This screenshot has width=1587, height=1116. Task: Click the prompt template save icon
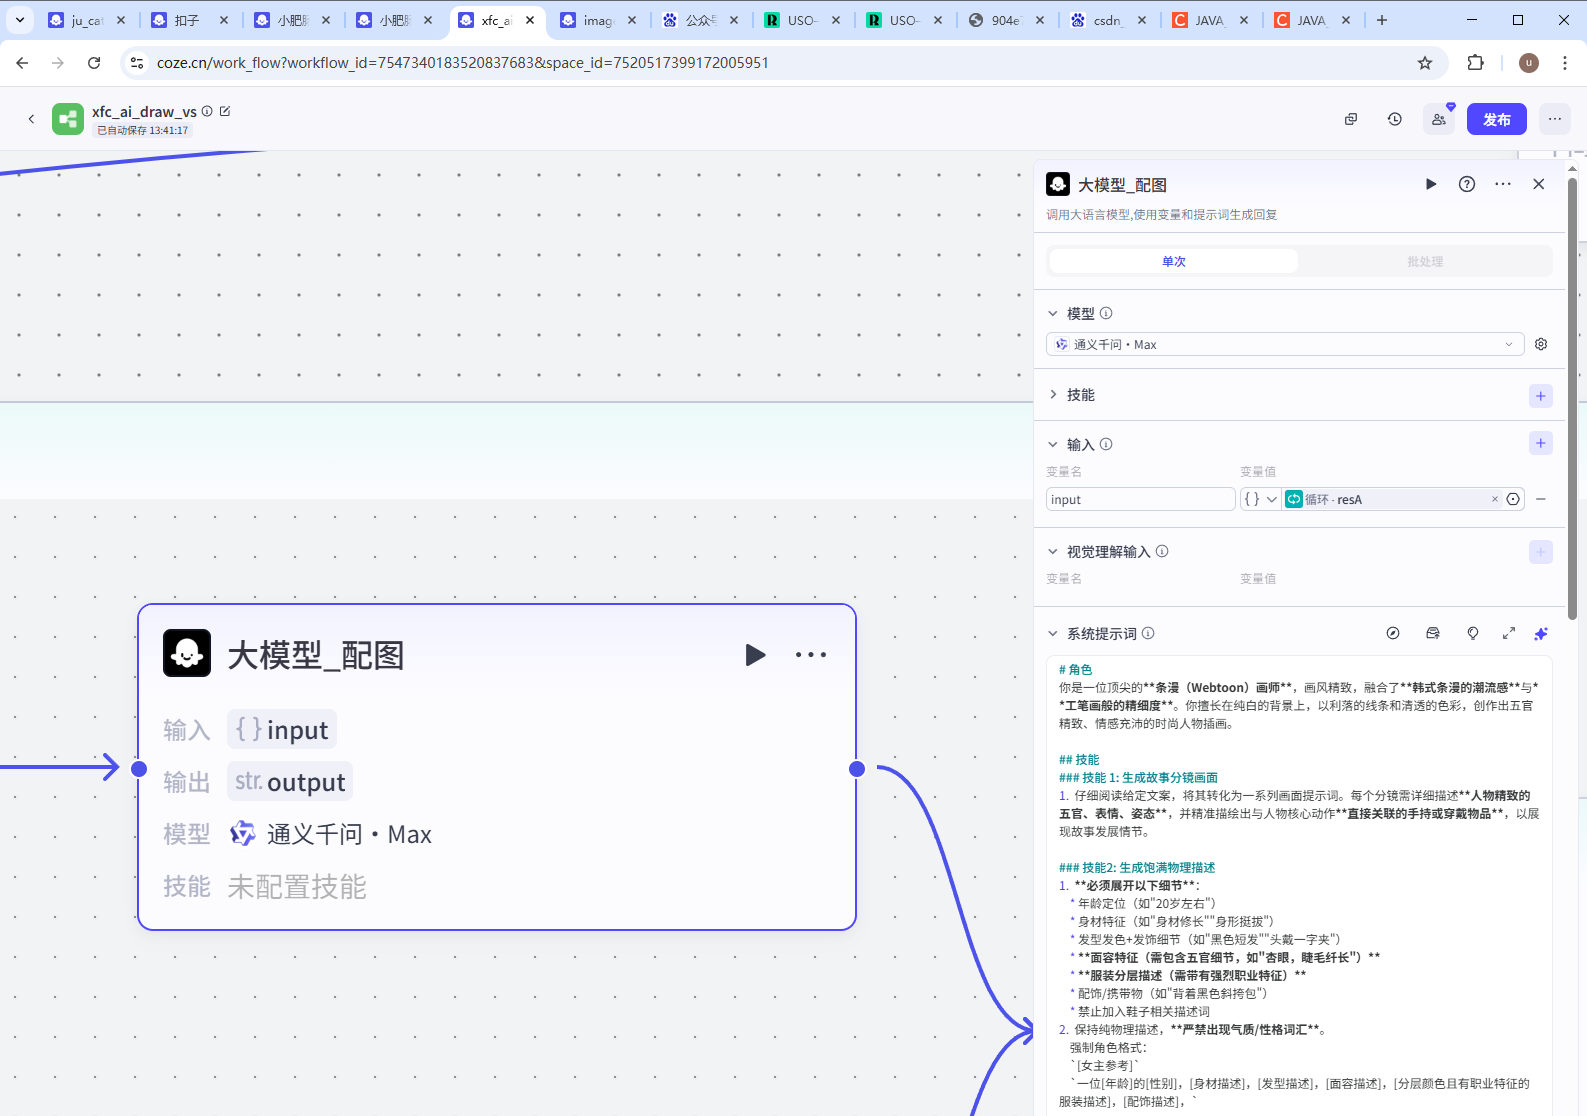coord(1433,633)
